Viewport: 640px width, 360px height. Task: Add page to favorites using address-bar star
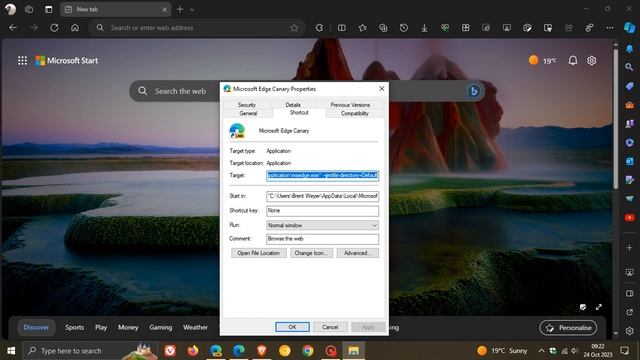tap(294, 28)
